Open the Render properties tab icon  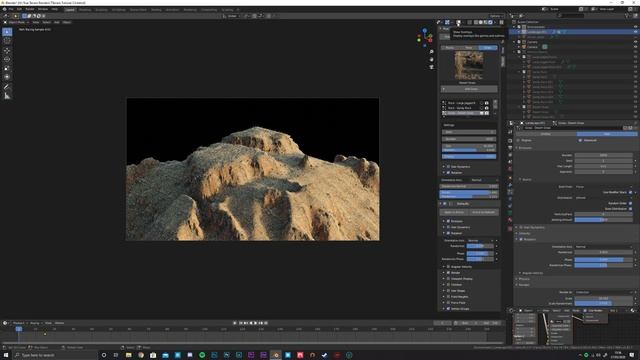pos(510,140)
